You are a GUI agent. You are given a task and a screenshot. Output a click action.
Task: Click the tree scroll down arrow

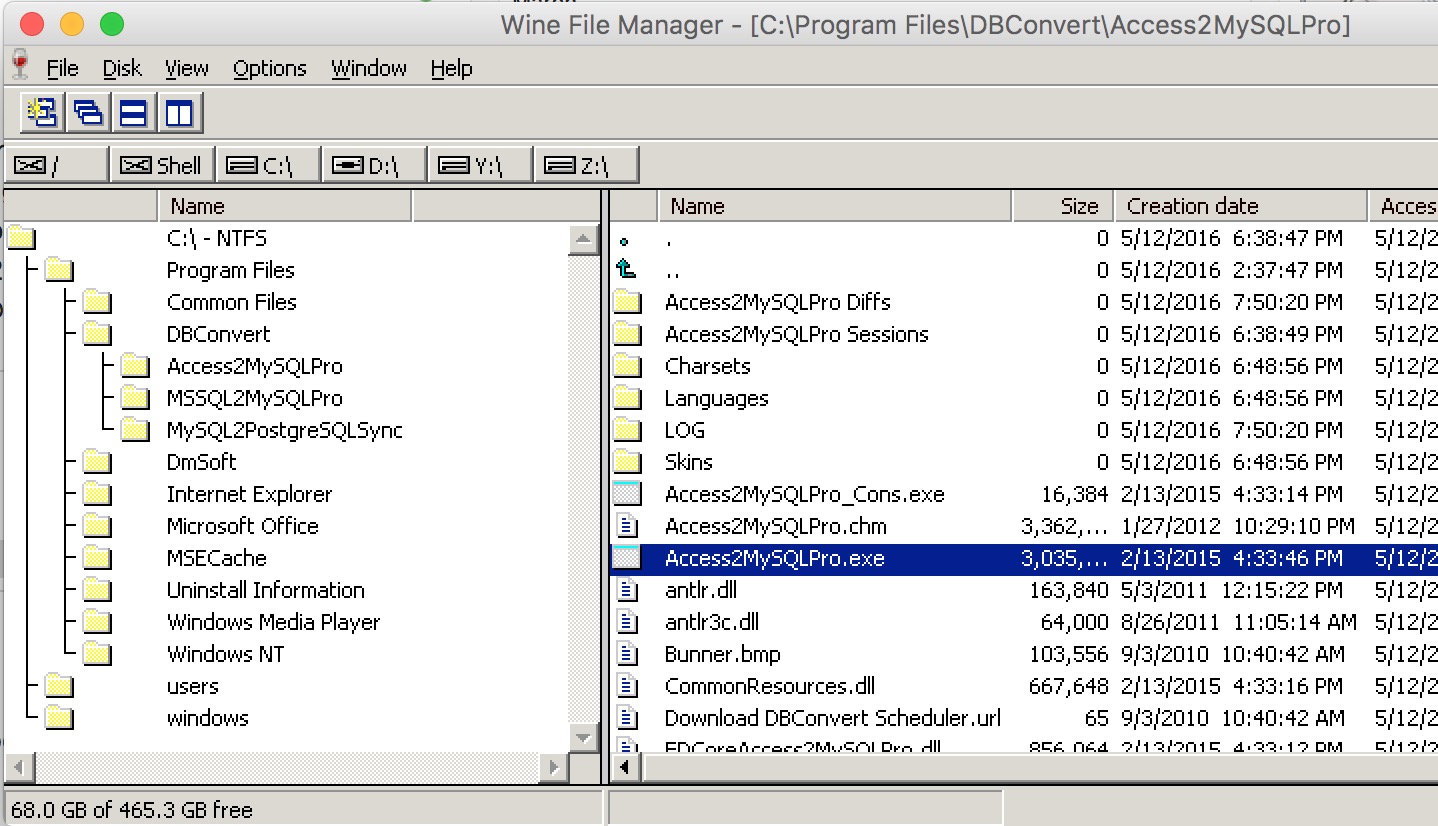click(x=583, y=738)
